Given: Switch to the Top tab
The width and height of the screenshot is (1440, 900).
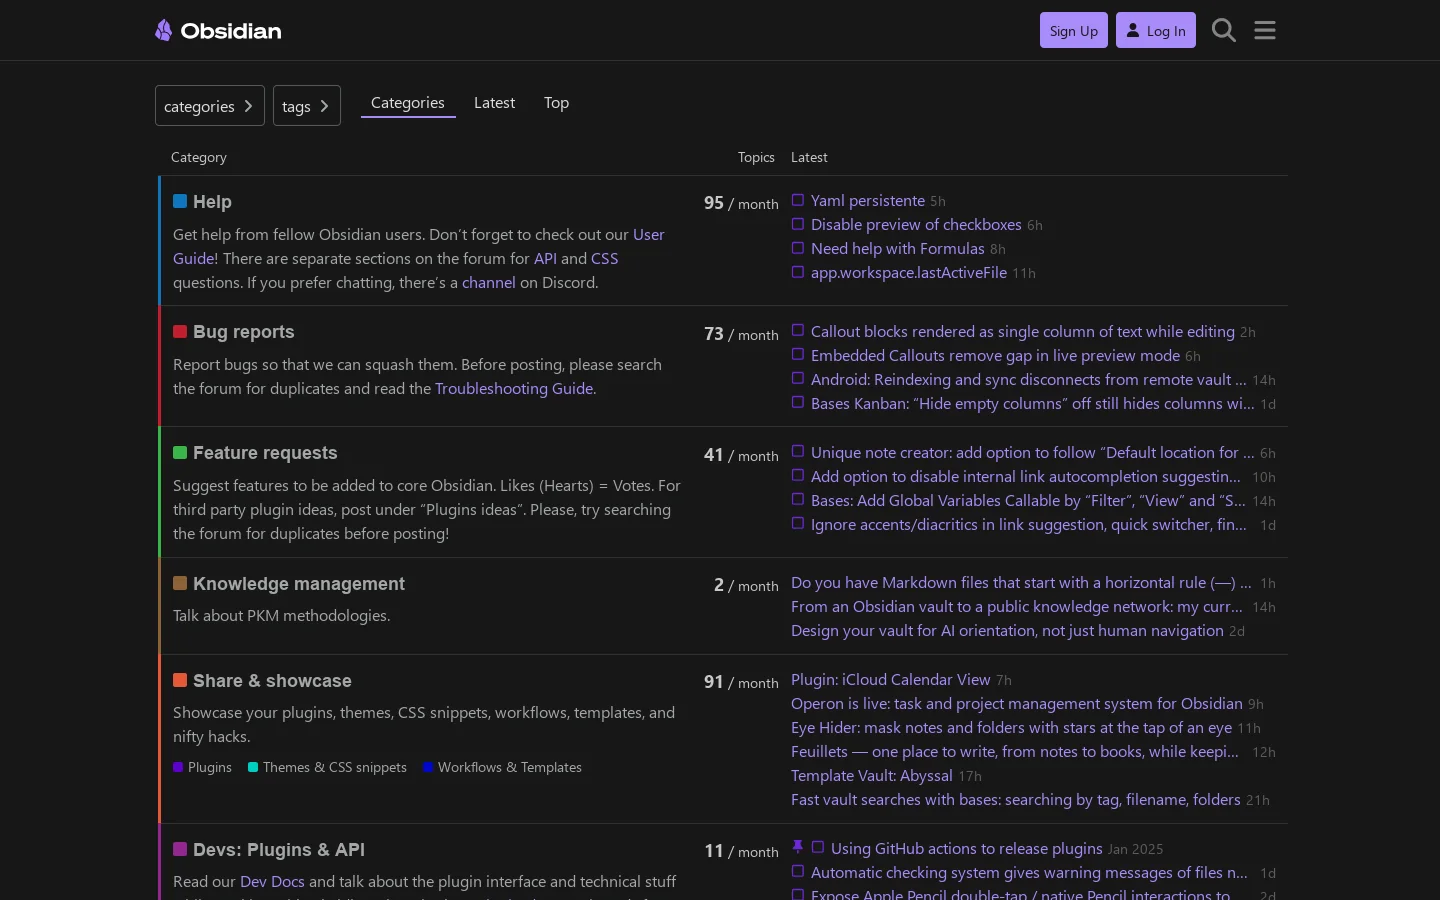Looking at the screenshot, I should click(x=556, y=103).
